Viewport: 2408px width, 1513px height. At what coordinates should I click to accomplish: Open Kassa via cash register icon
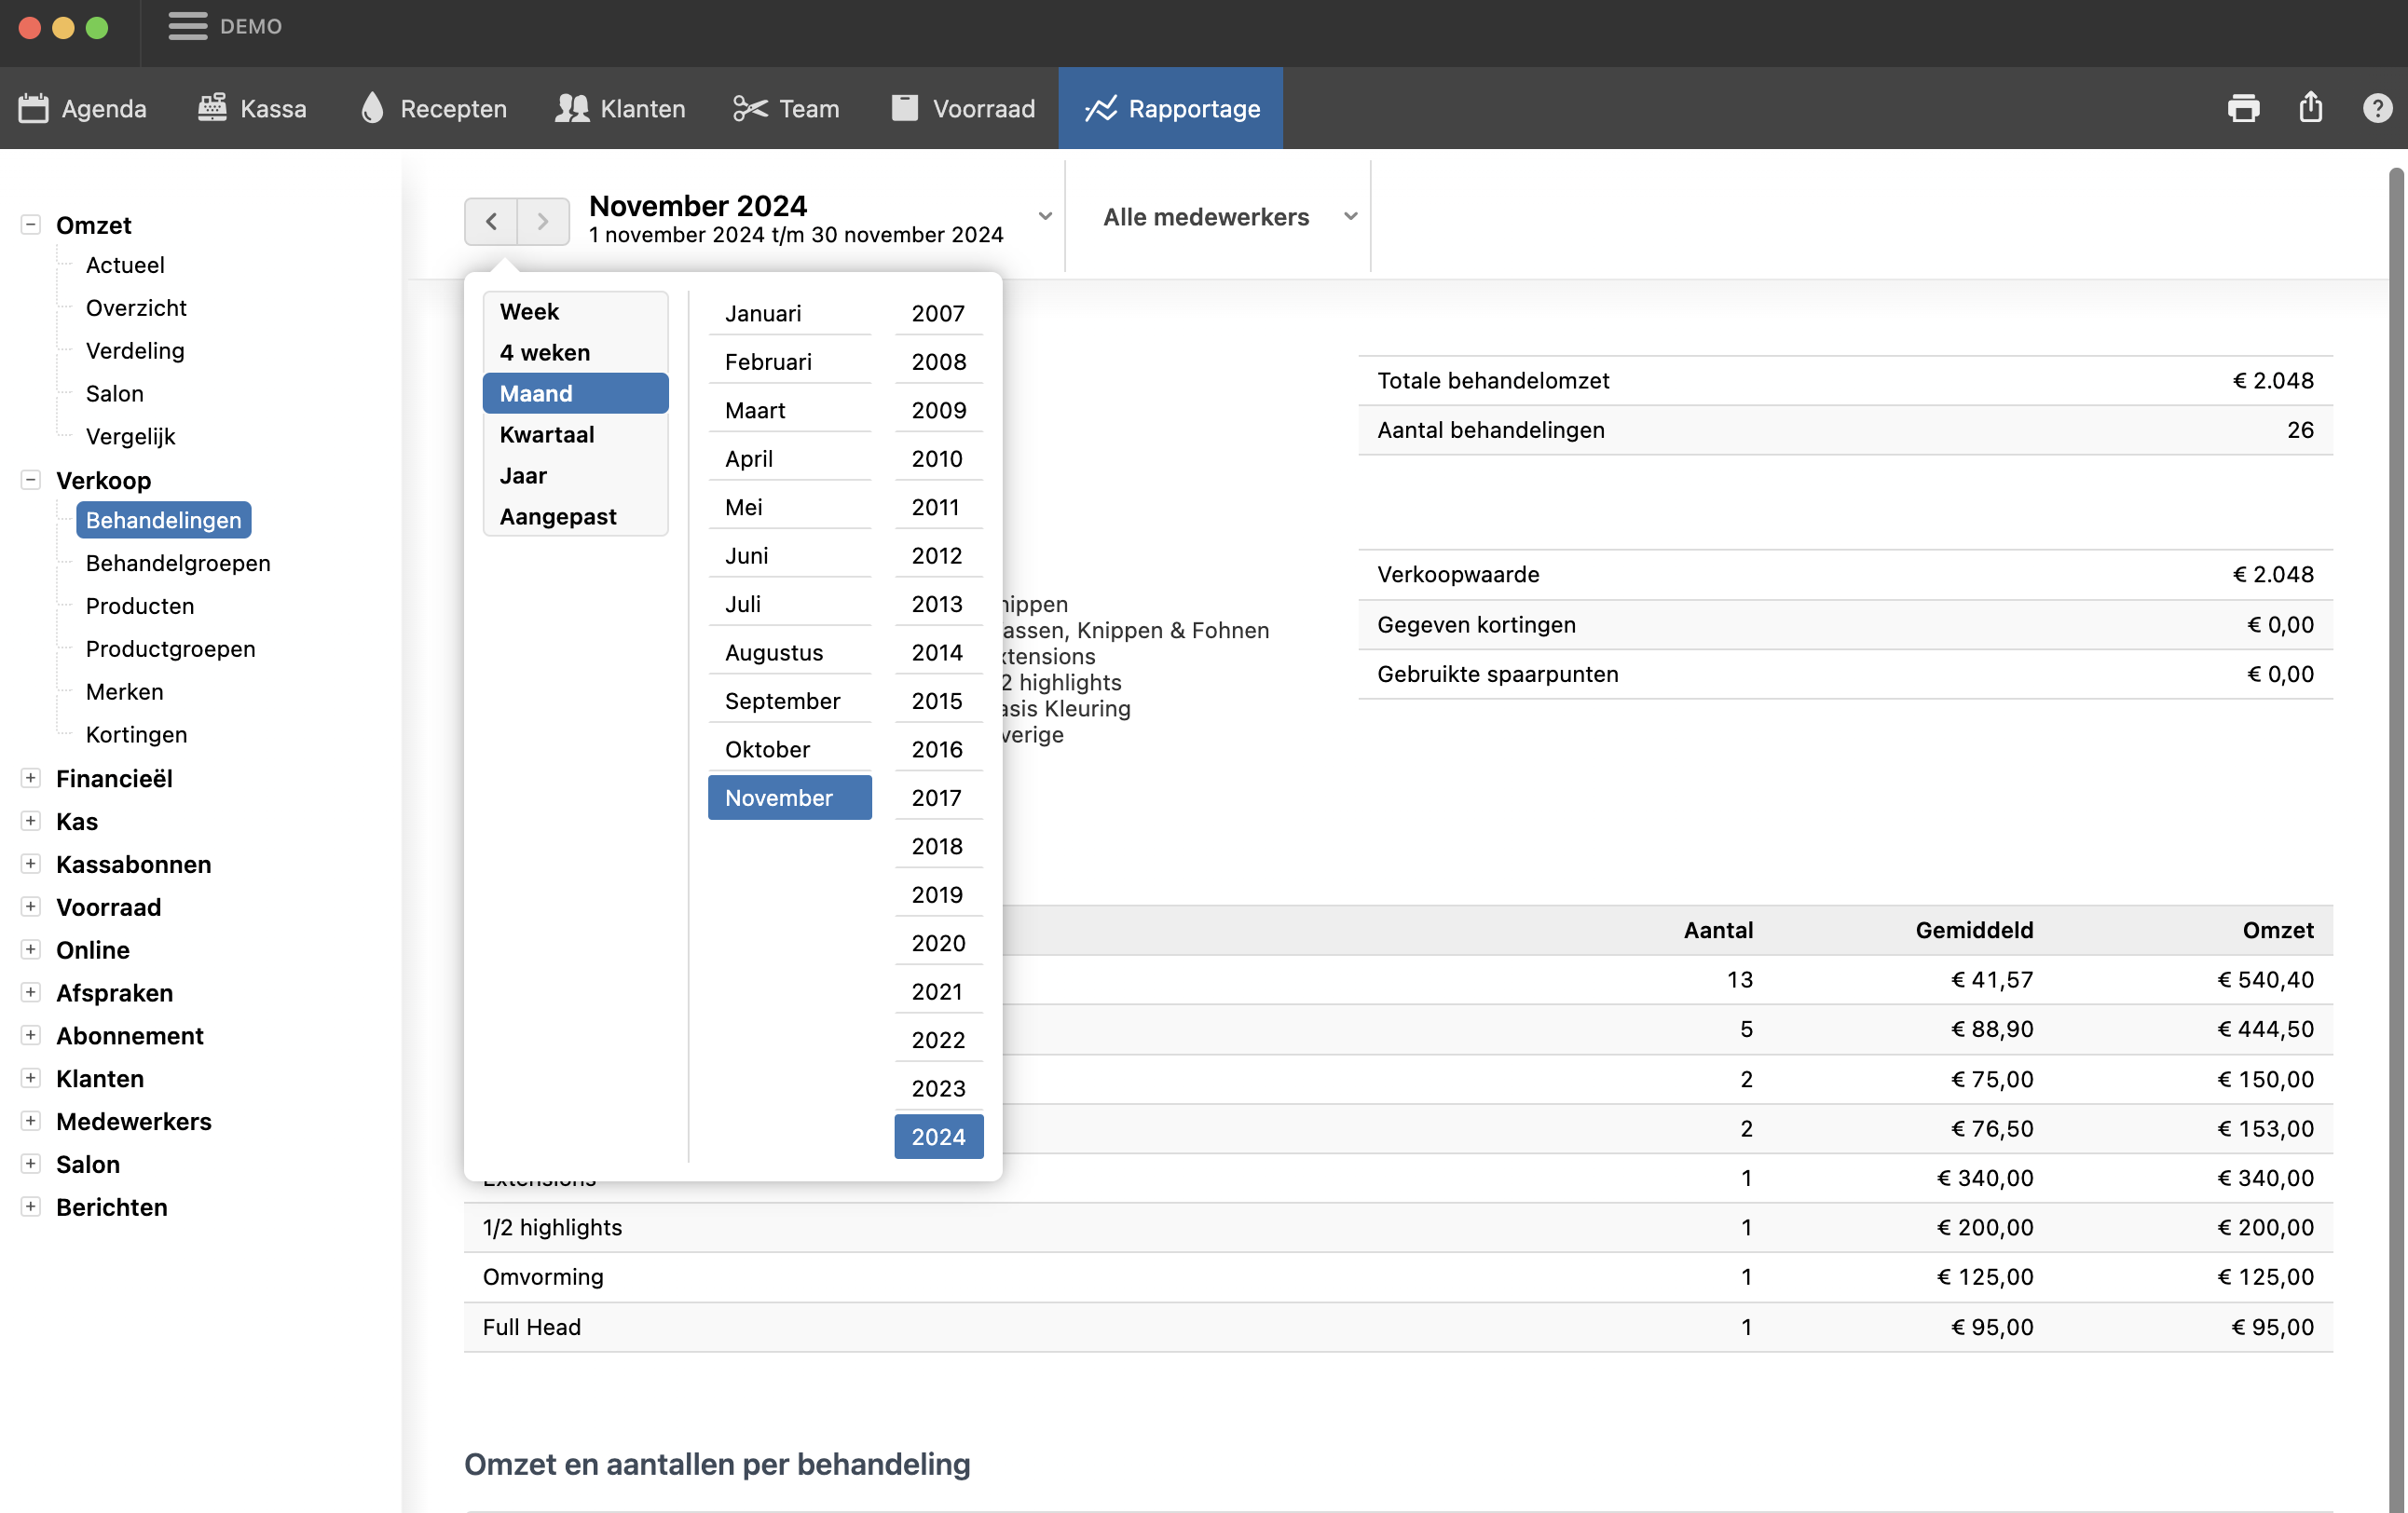212,108
